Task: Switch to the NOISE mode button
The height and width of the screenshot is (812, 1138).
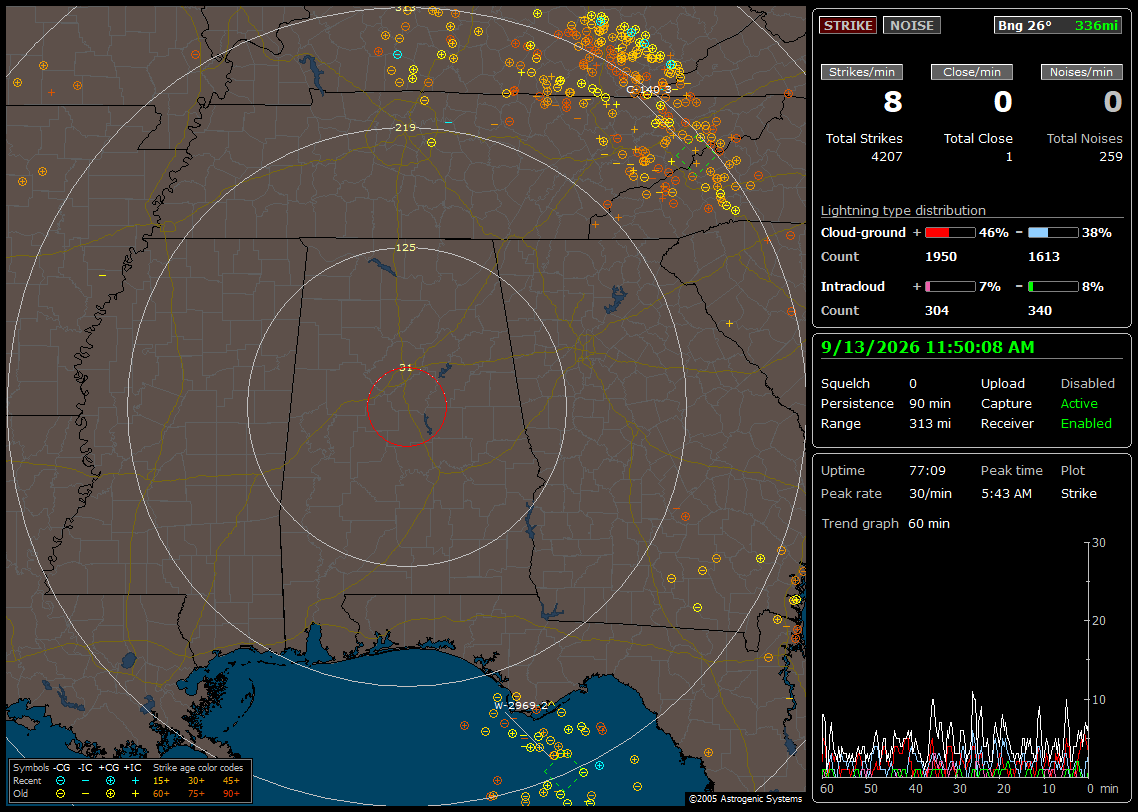Action: 912,25
